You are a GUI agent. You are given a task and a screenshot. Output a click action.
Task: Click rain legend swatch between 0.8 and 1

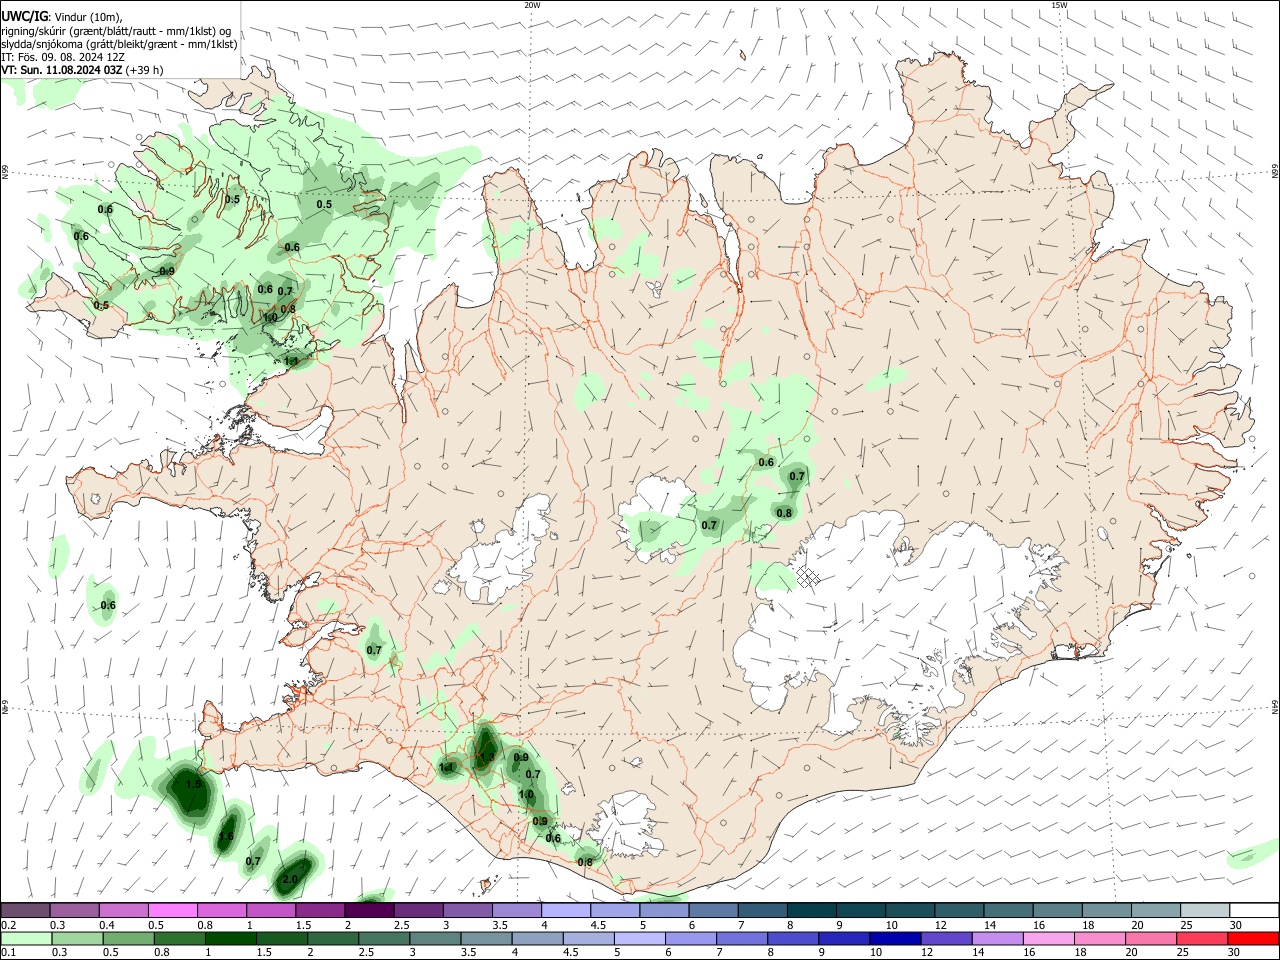(x=179, y=939)
